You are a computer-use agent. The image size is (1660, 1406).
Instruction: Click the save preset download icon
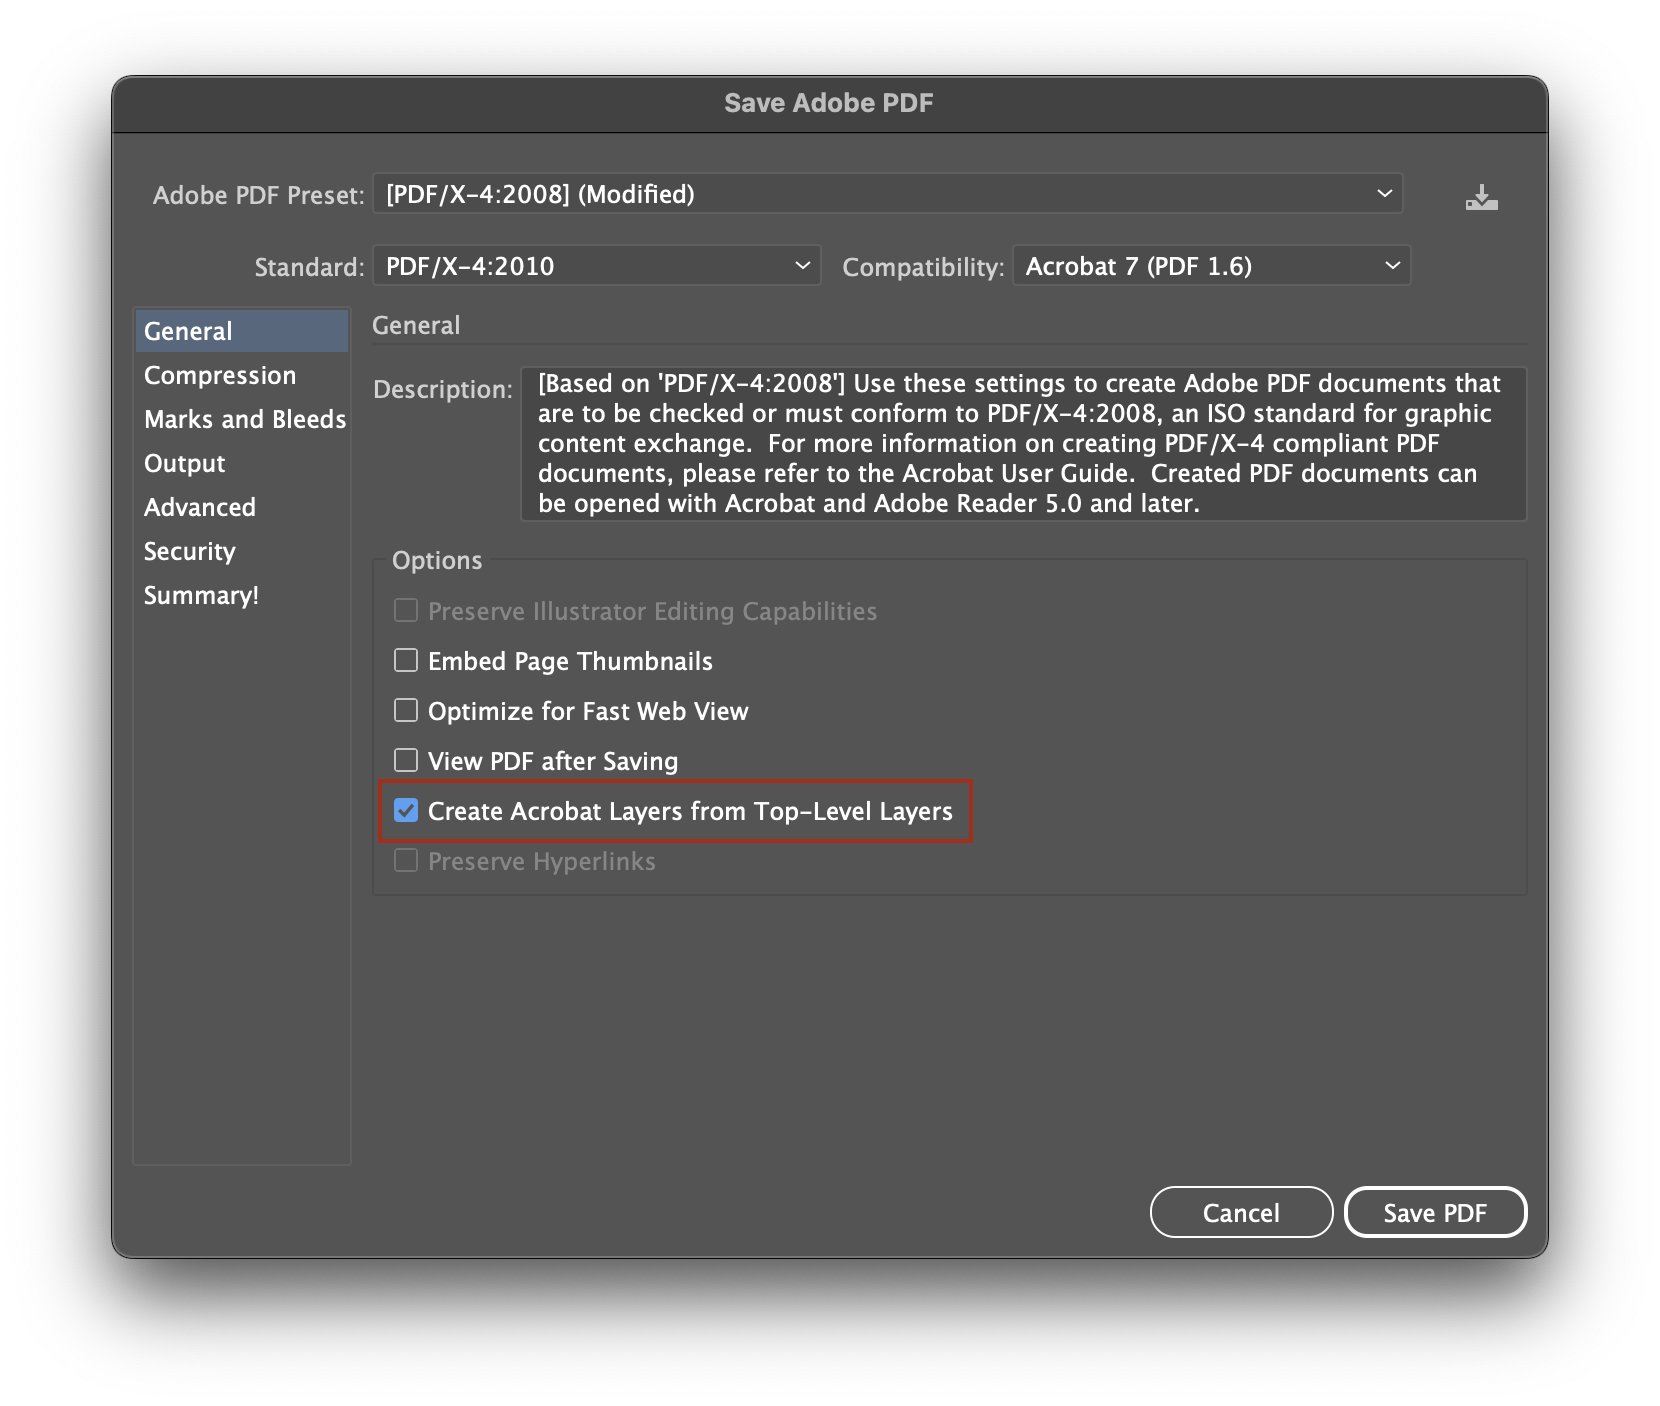coord(1481,197)
